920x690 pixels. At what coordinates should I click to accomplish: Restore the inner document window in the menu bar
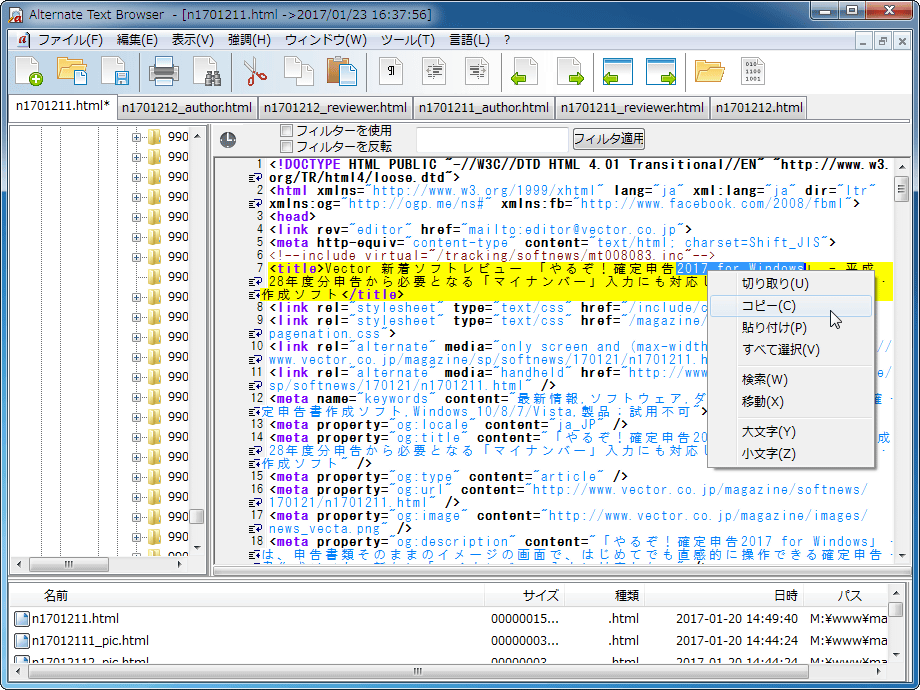coord(882,40)
